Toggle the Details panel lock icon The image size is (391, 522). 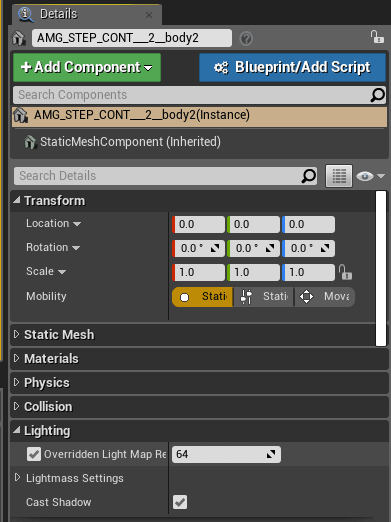[377, 37]
